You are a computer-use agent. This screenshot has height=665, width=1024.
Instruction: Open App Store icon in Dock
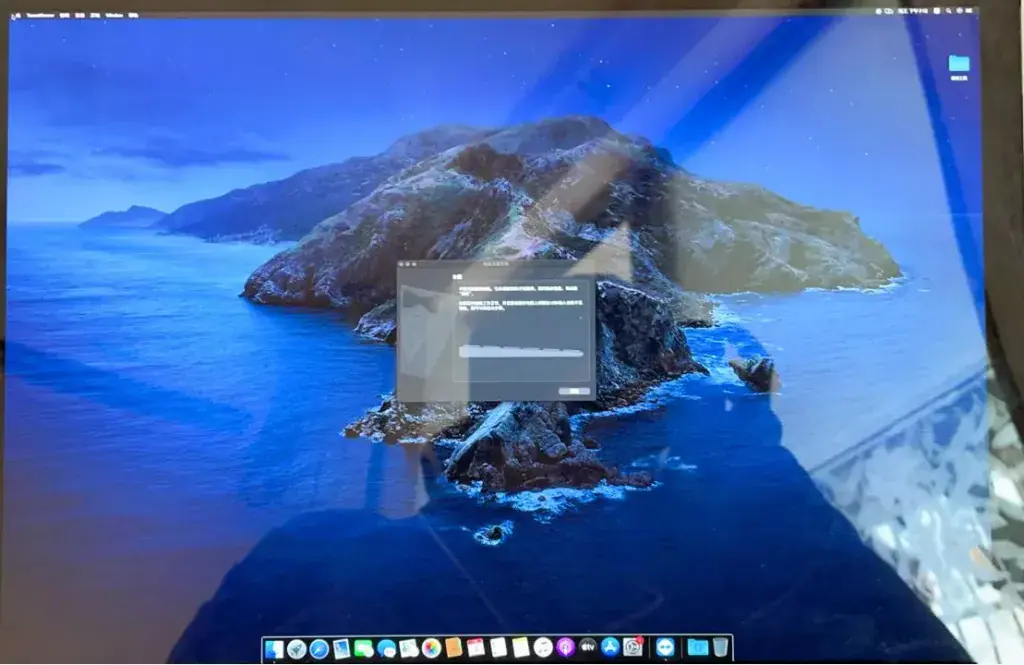610,647
